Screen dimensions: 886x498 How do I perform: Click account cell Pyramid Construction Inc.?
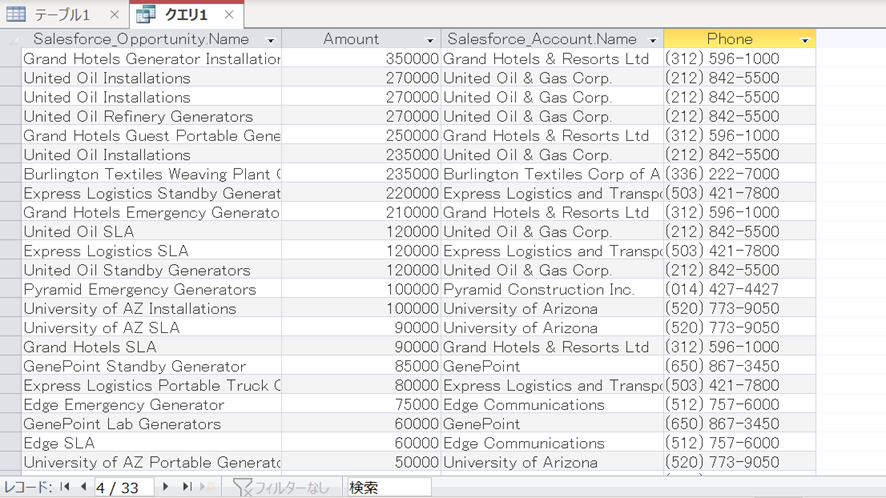click(552, 289)
